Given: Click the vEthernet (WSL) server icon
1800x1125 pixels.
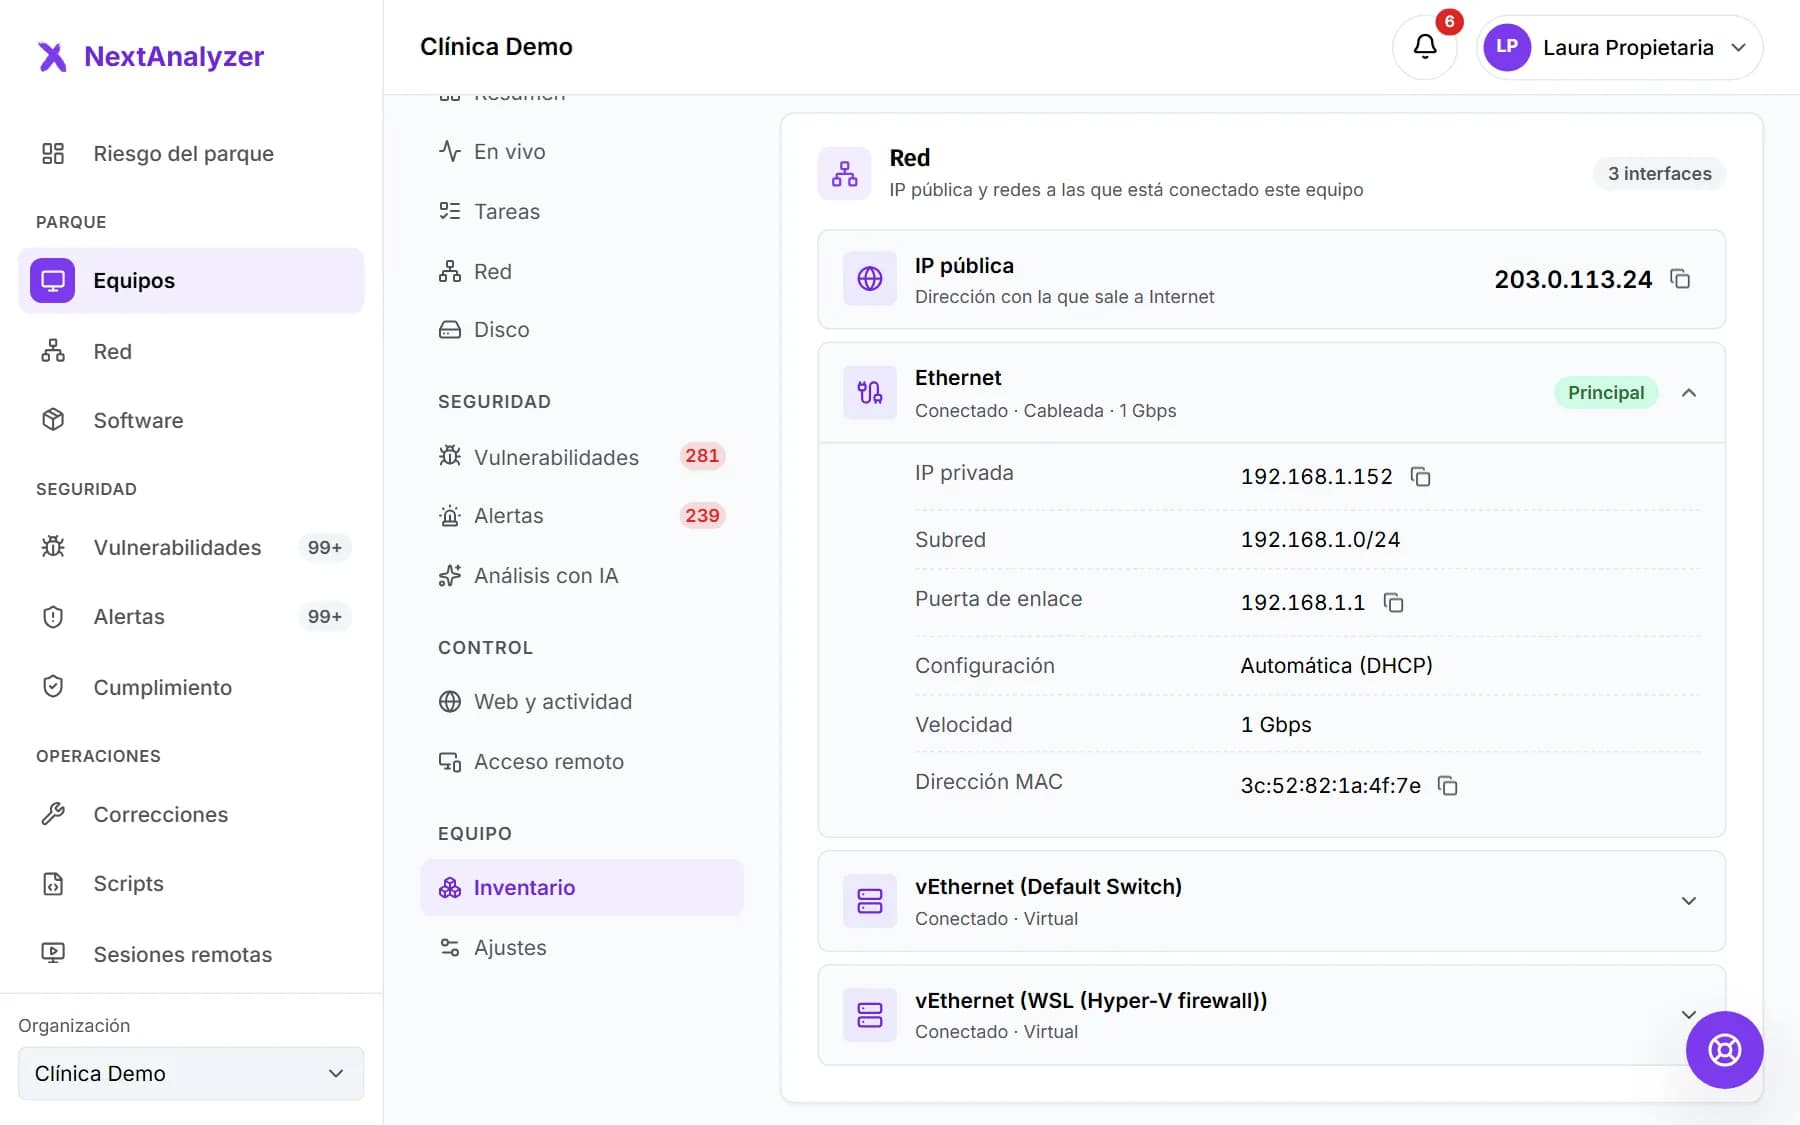Looking at the screenshot, I should [x=870, y=1015].
